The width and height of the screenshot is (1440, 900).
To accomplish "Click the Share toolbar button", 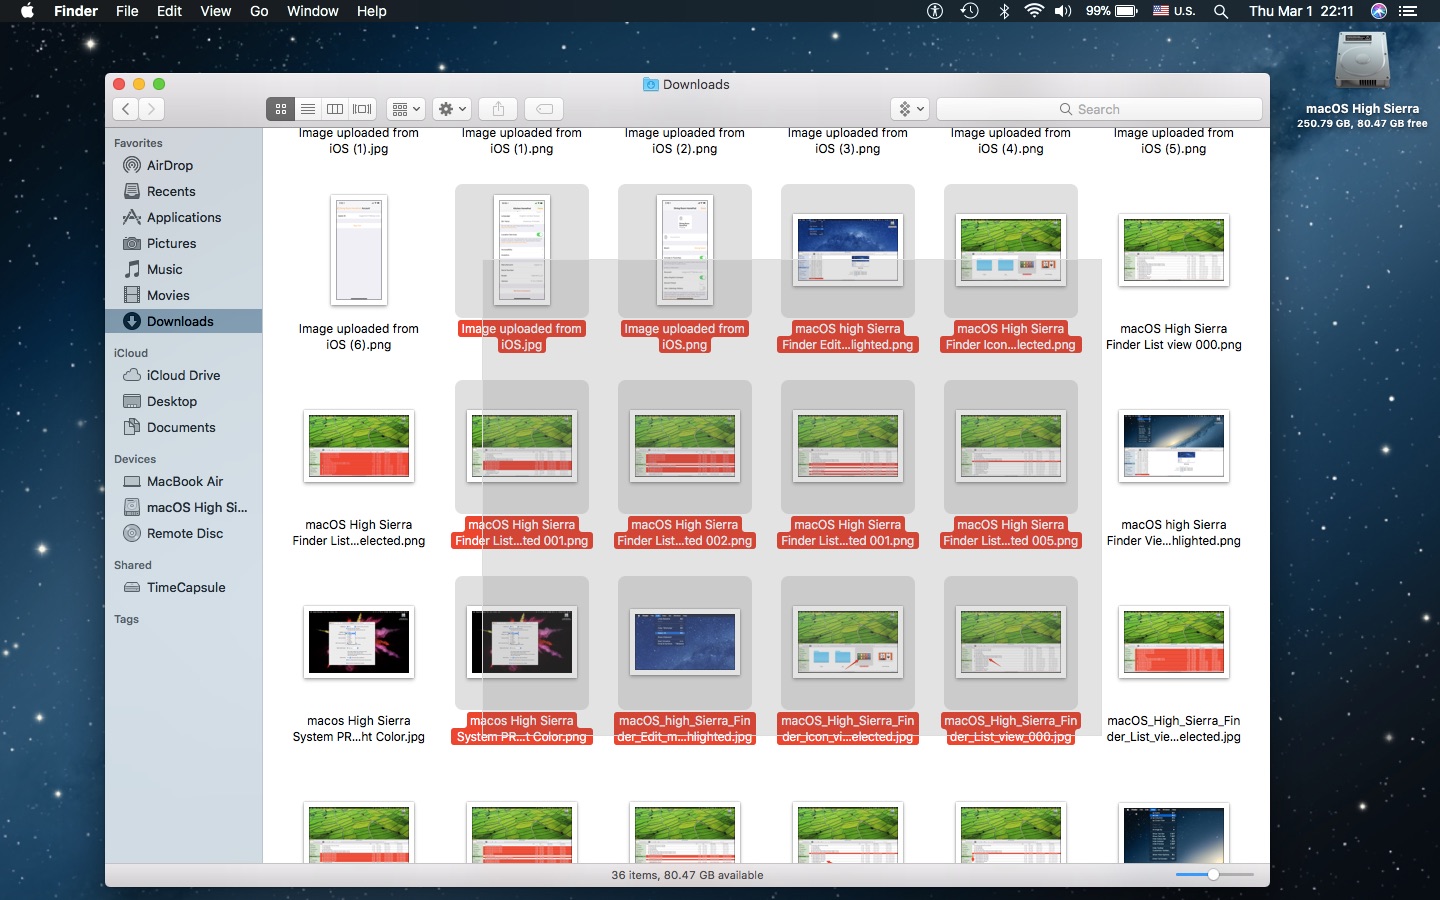I will tap(498, 109).
